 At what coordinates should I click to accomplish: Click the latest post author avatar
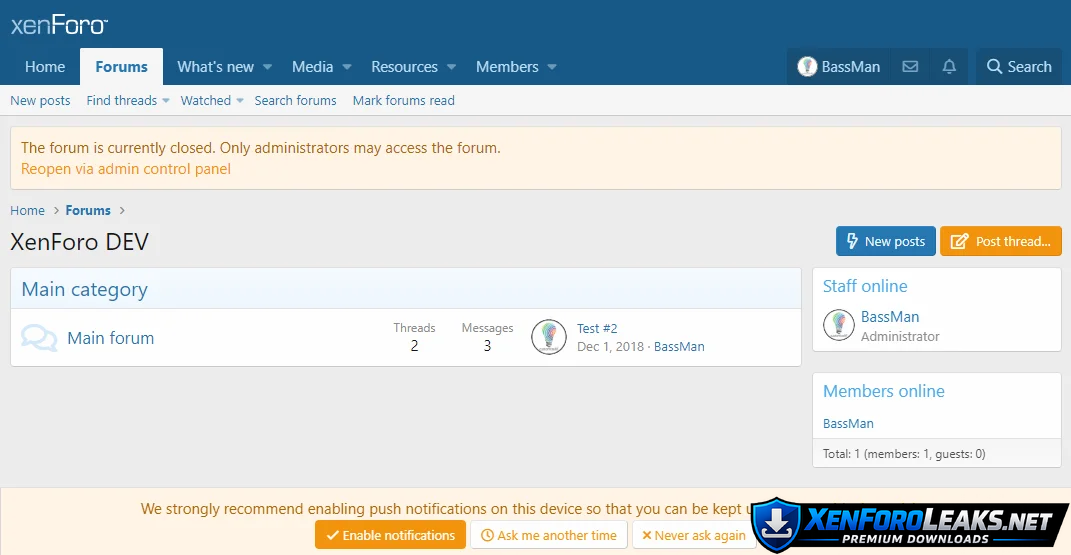click(x=549, y=338)
